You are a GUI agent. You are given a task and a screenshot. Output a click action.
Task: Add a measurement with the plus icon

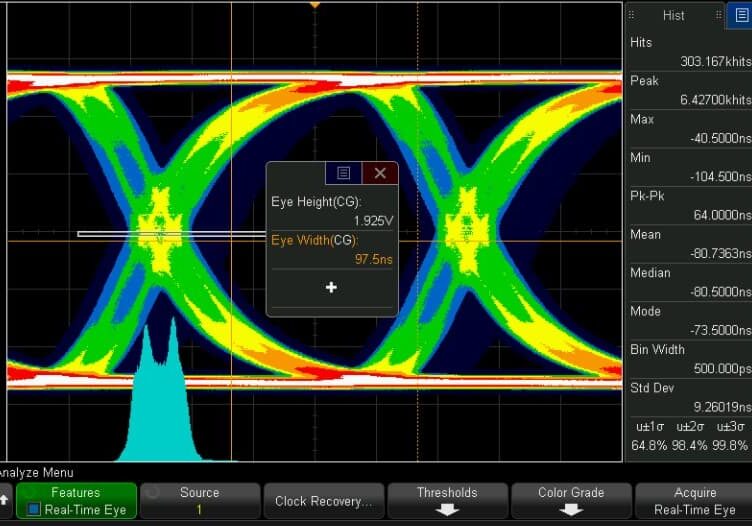(331, 287)
